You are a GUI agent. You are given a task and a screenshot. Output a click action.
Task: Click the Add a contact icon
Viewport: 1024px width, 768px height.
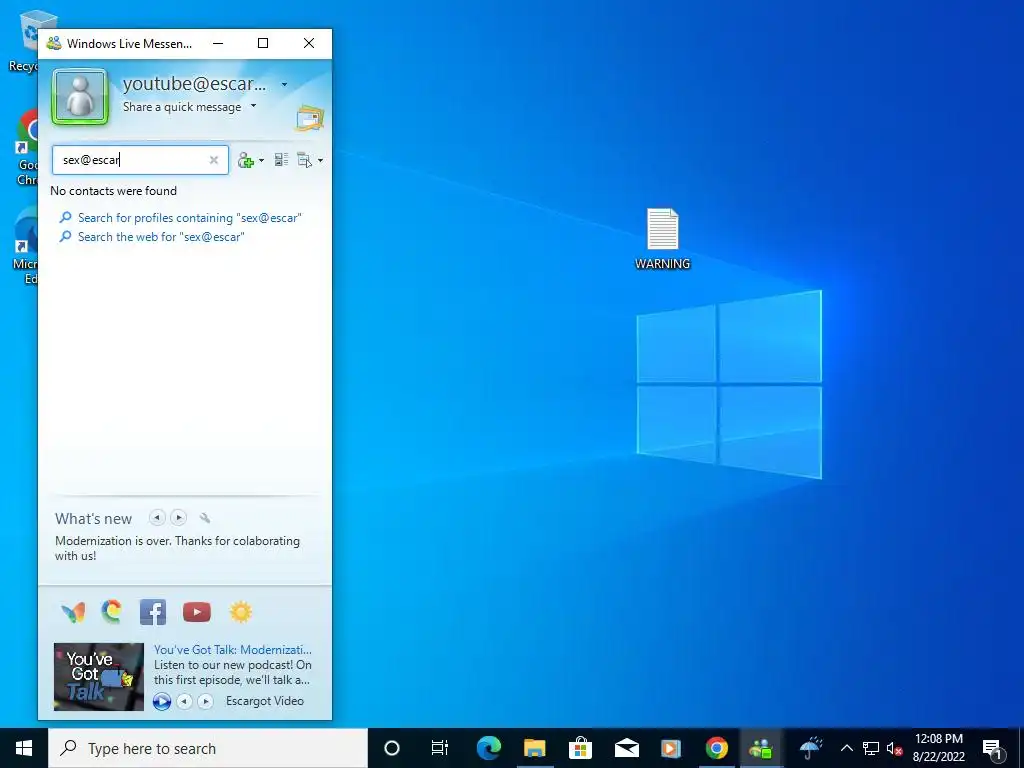pyautogui.click(x=246, y=160)
